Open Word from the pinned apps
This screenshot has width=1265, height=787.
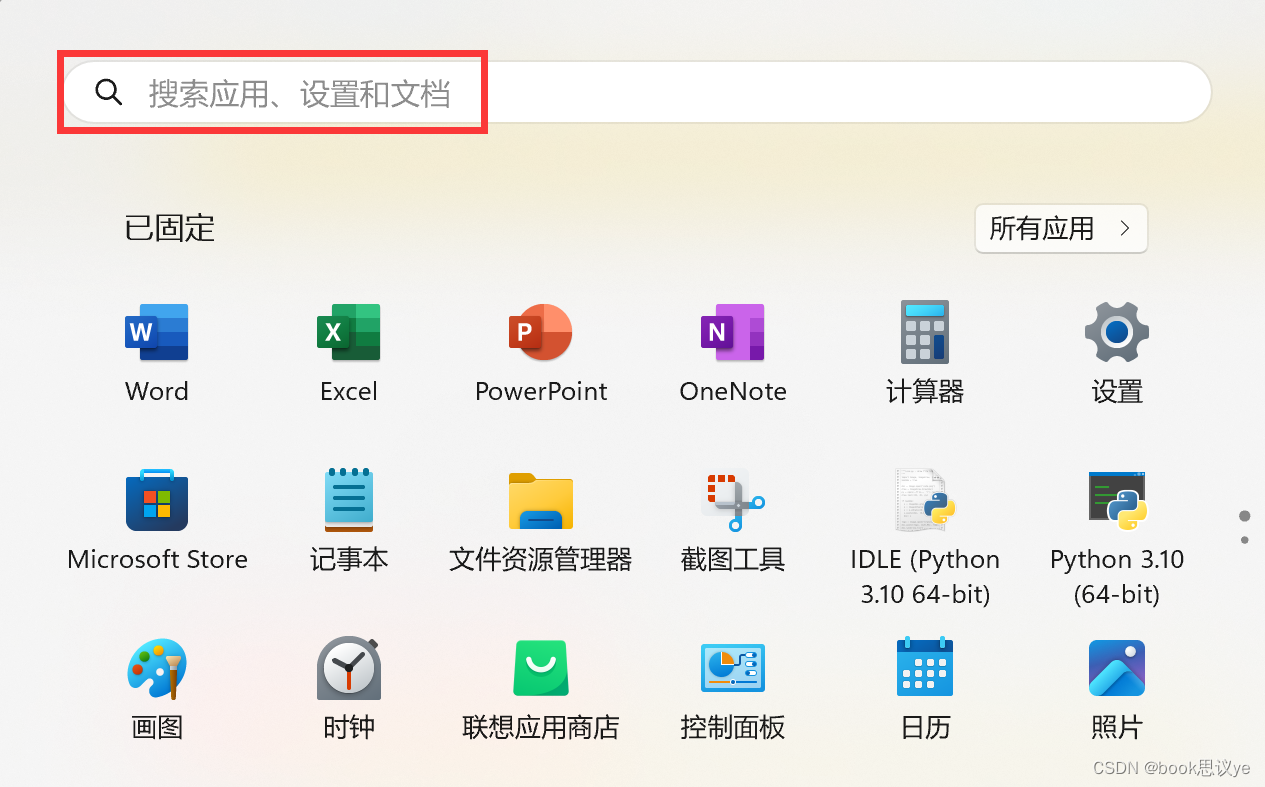pyautogui.click(x=156, y=332)
